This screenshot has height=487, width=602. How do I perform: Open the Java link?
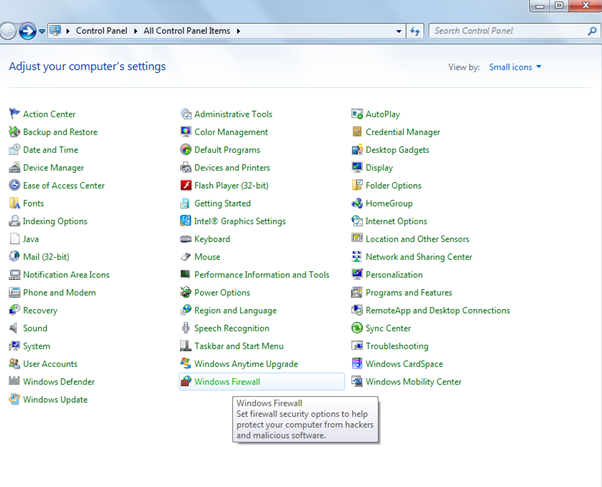31,239
